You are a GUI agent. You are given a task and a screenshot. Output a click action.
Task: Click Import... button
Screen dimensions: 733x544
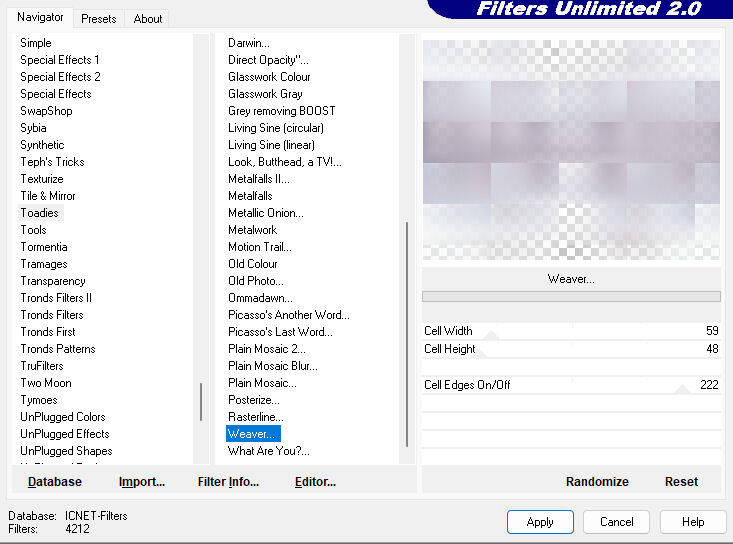point(142,481)
